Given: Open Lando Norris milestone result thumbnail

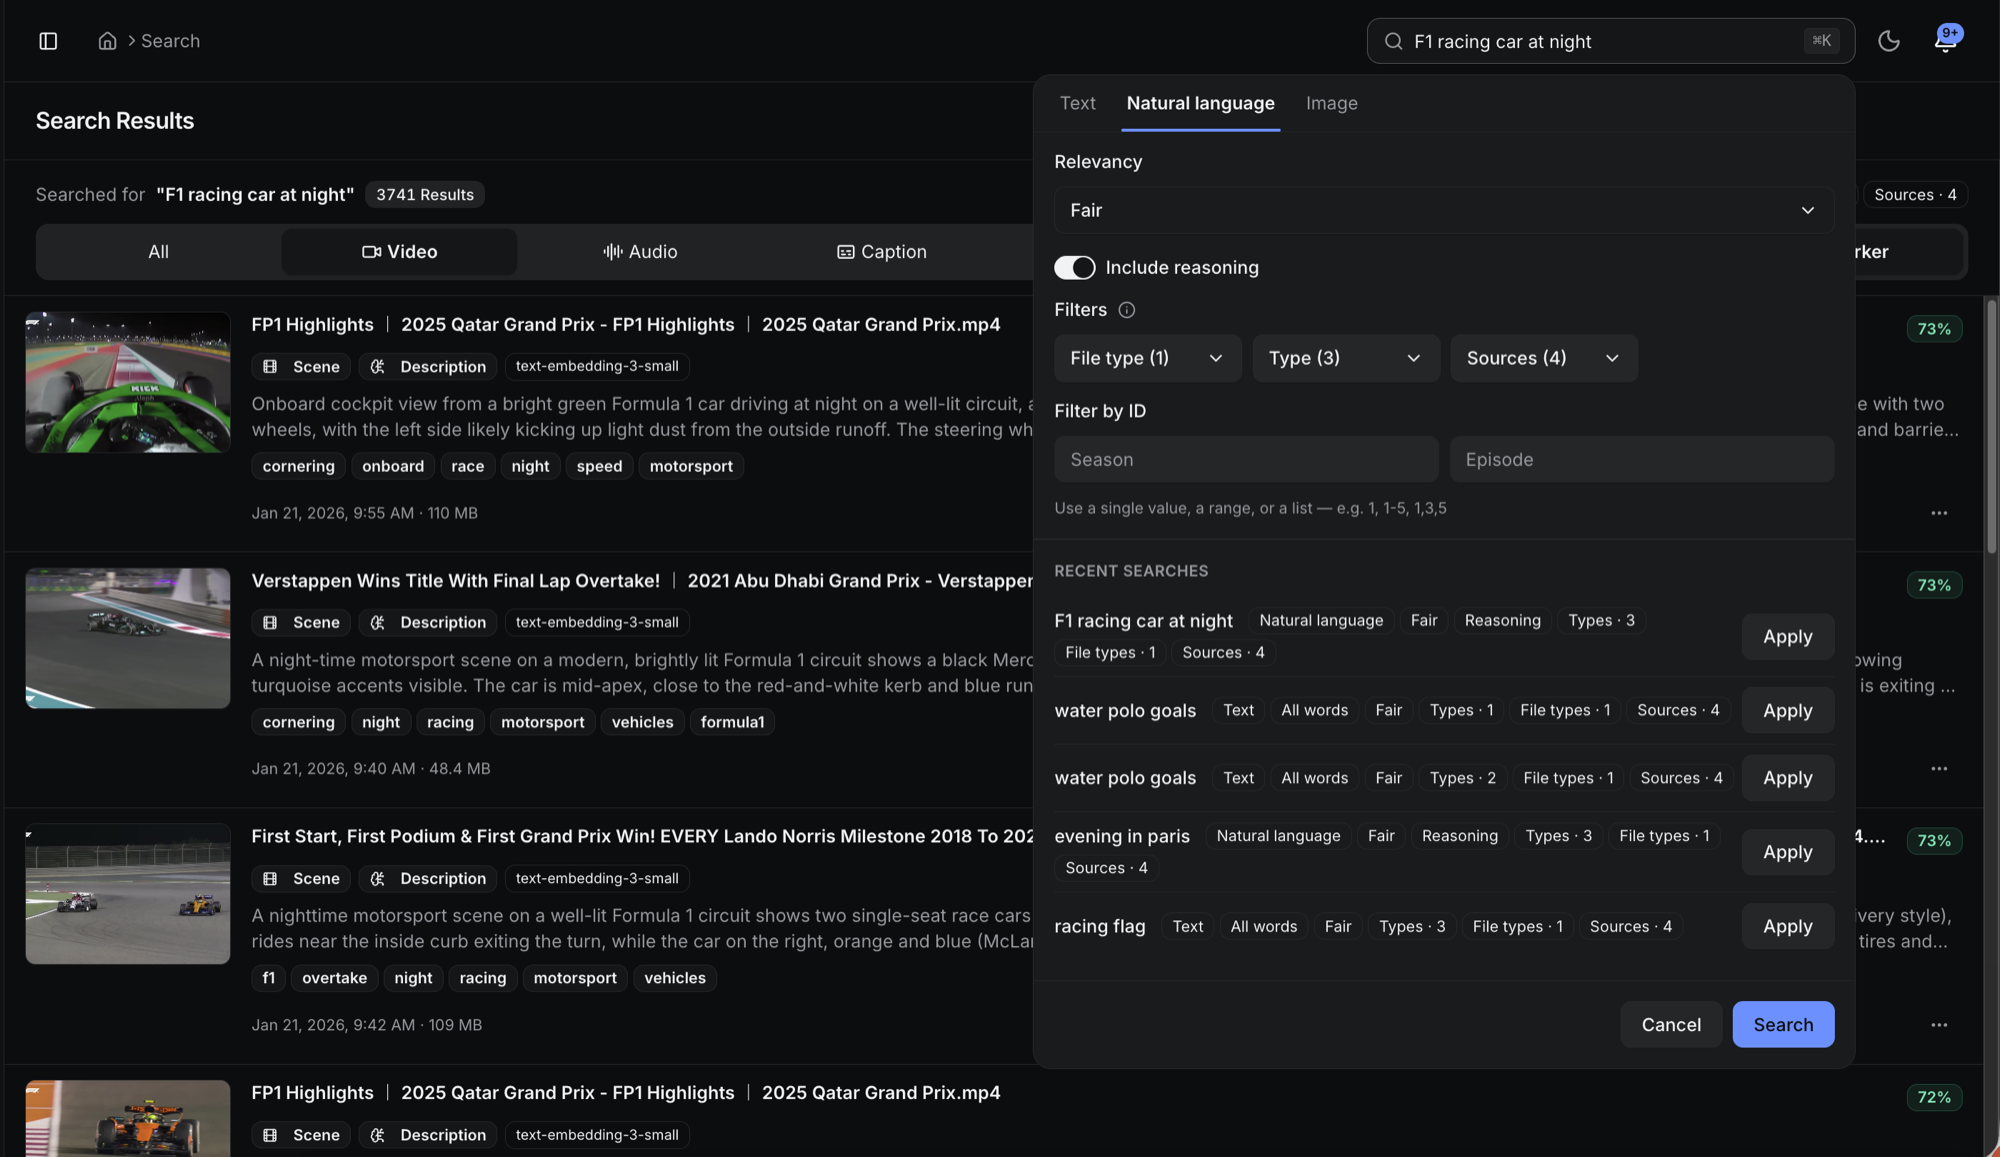Looking at the screenshot, I should [128, 894].
